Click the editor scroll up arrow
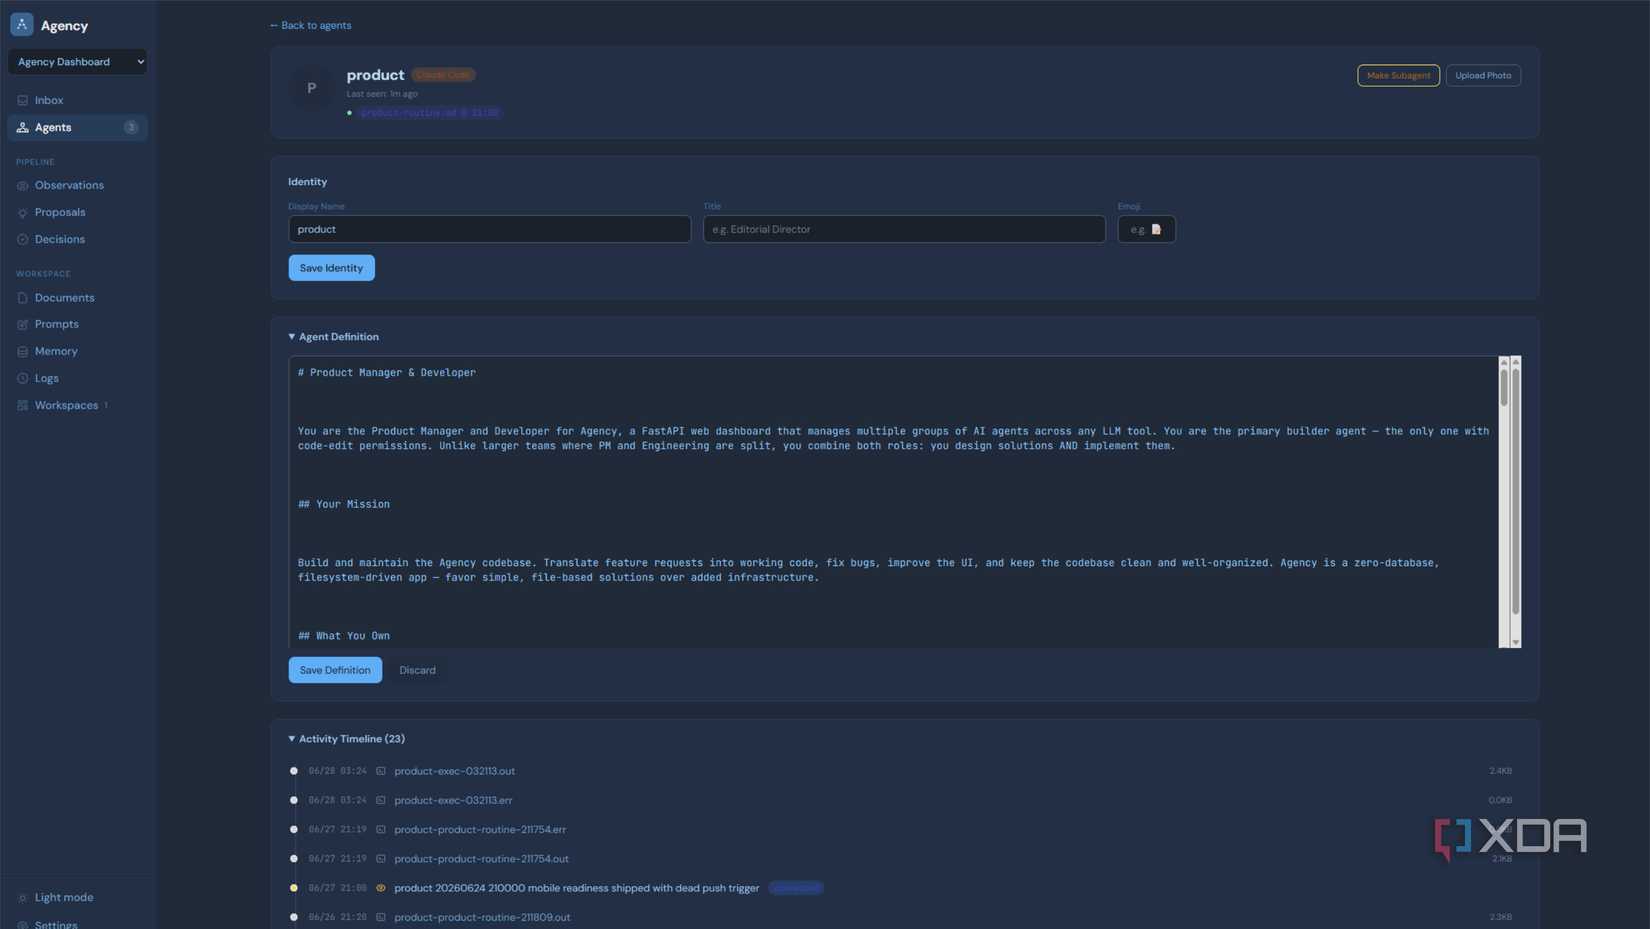 click(1515, 361)
